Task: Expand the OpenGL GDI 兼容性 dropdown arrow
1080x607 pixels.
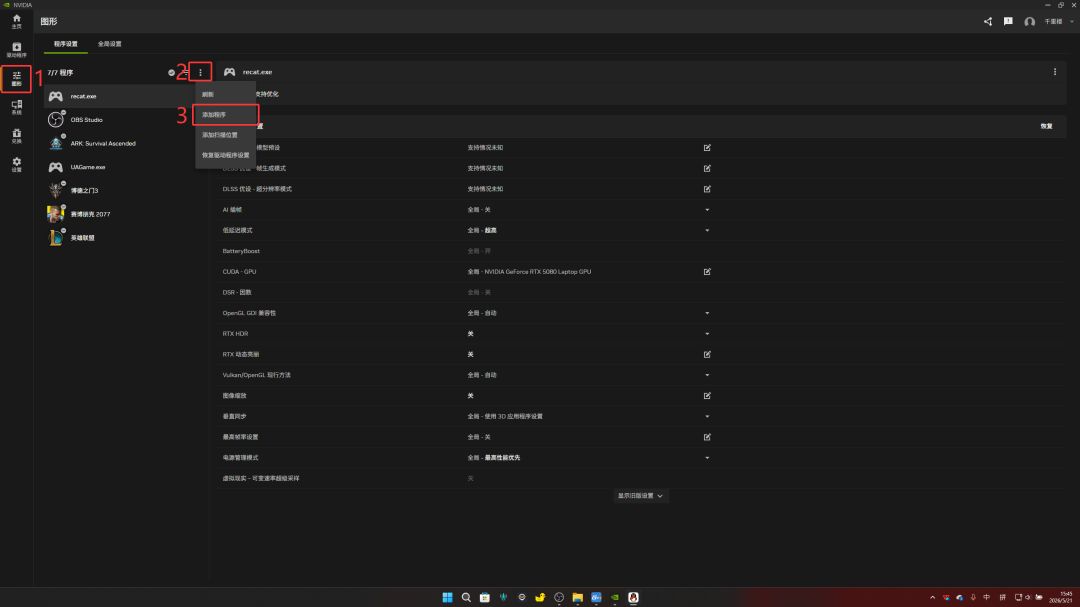Action: (x=707, y=313)
